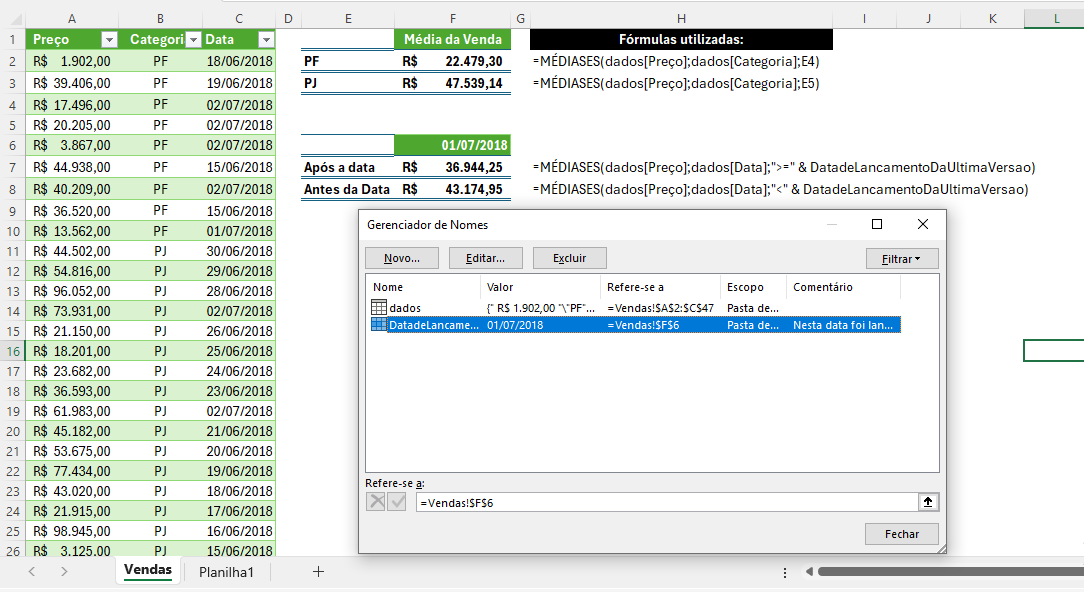Select row 6 header
Viewport: 1084px width, 592px height.
pos(13,145)
